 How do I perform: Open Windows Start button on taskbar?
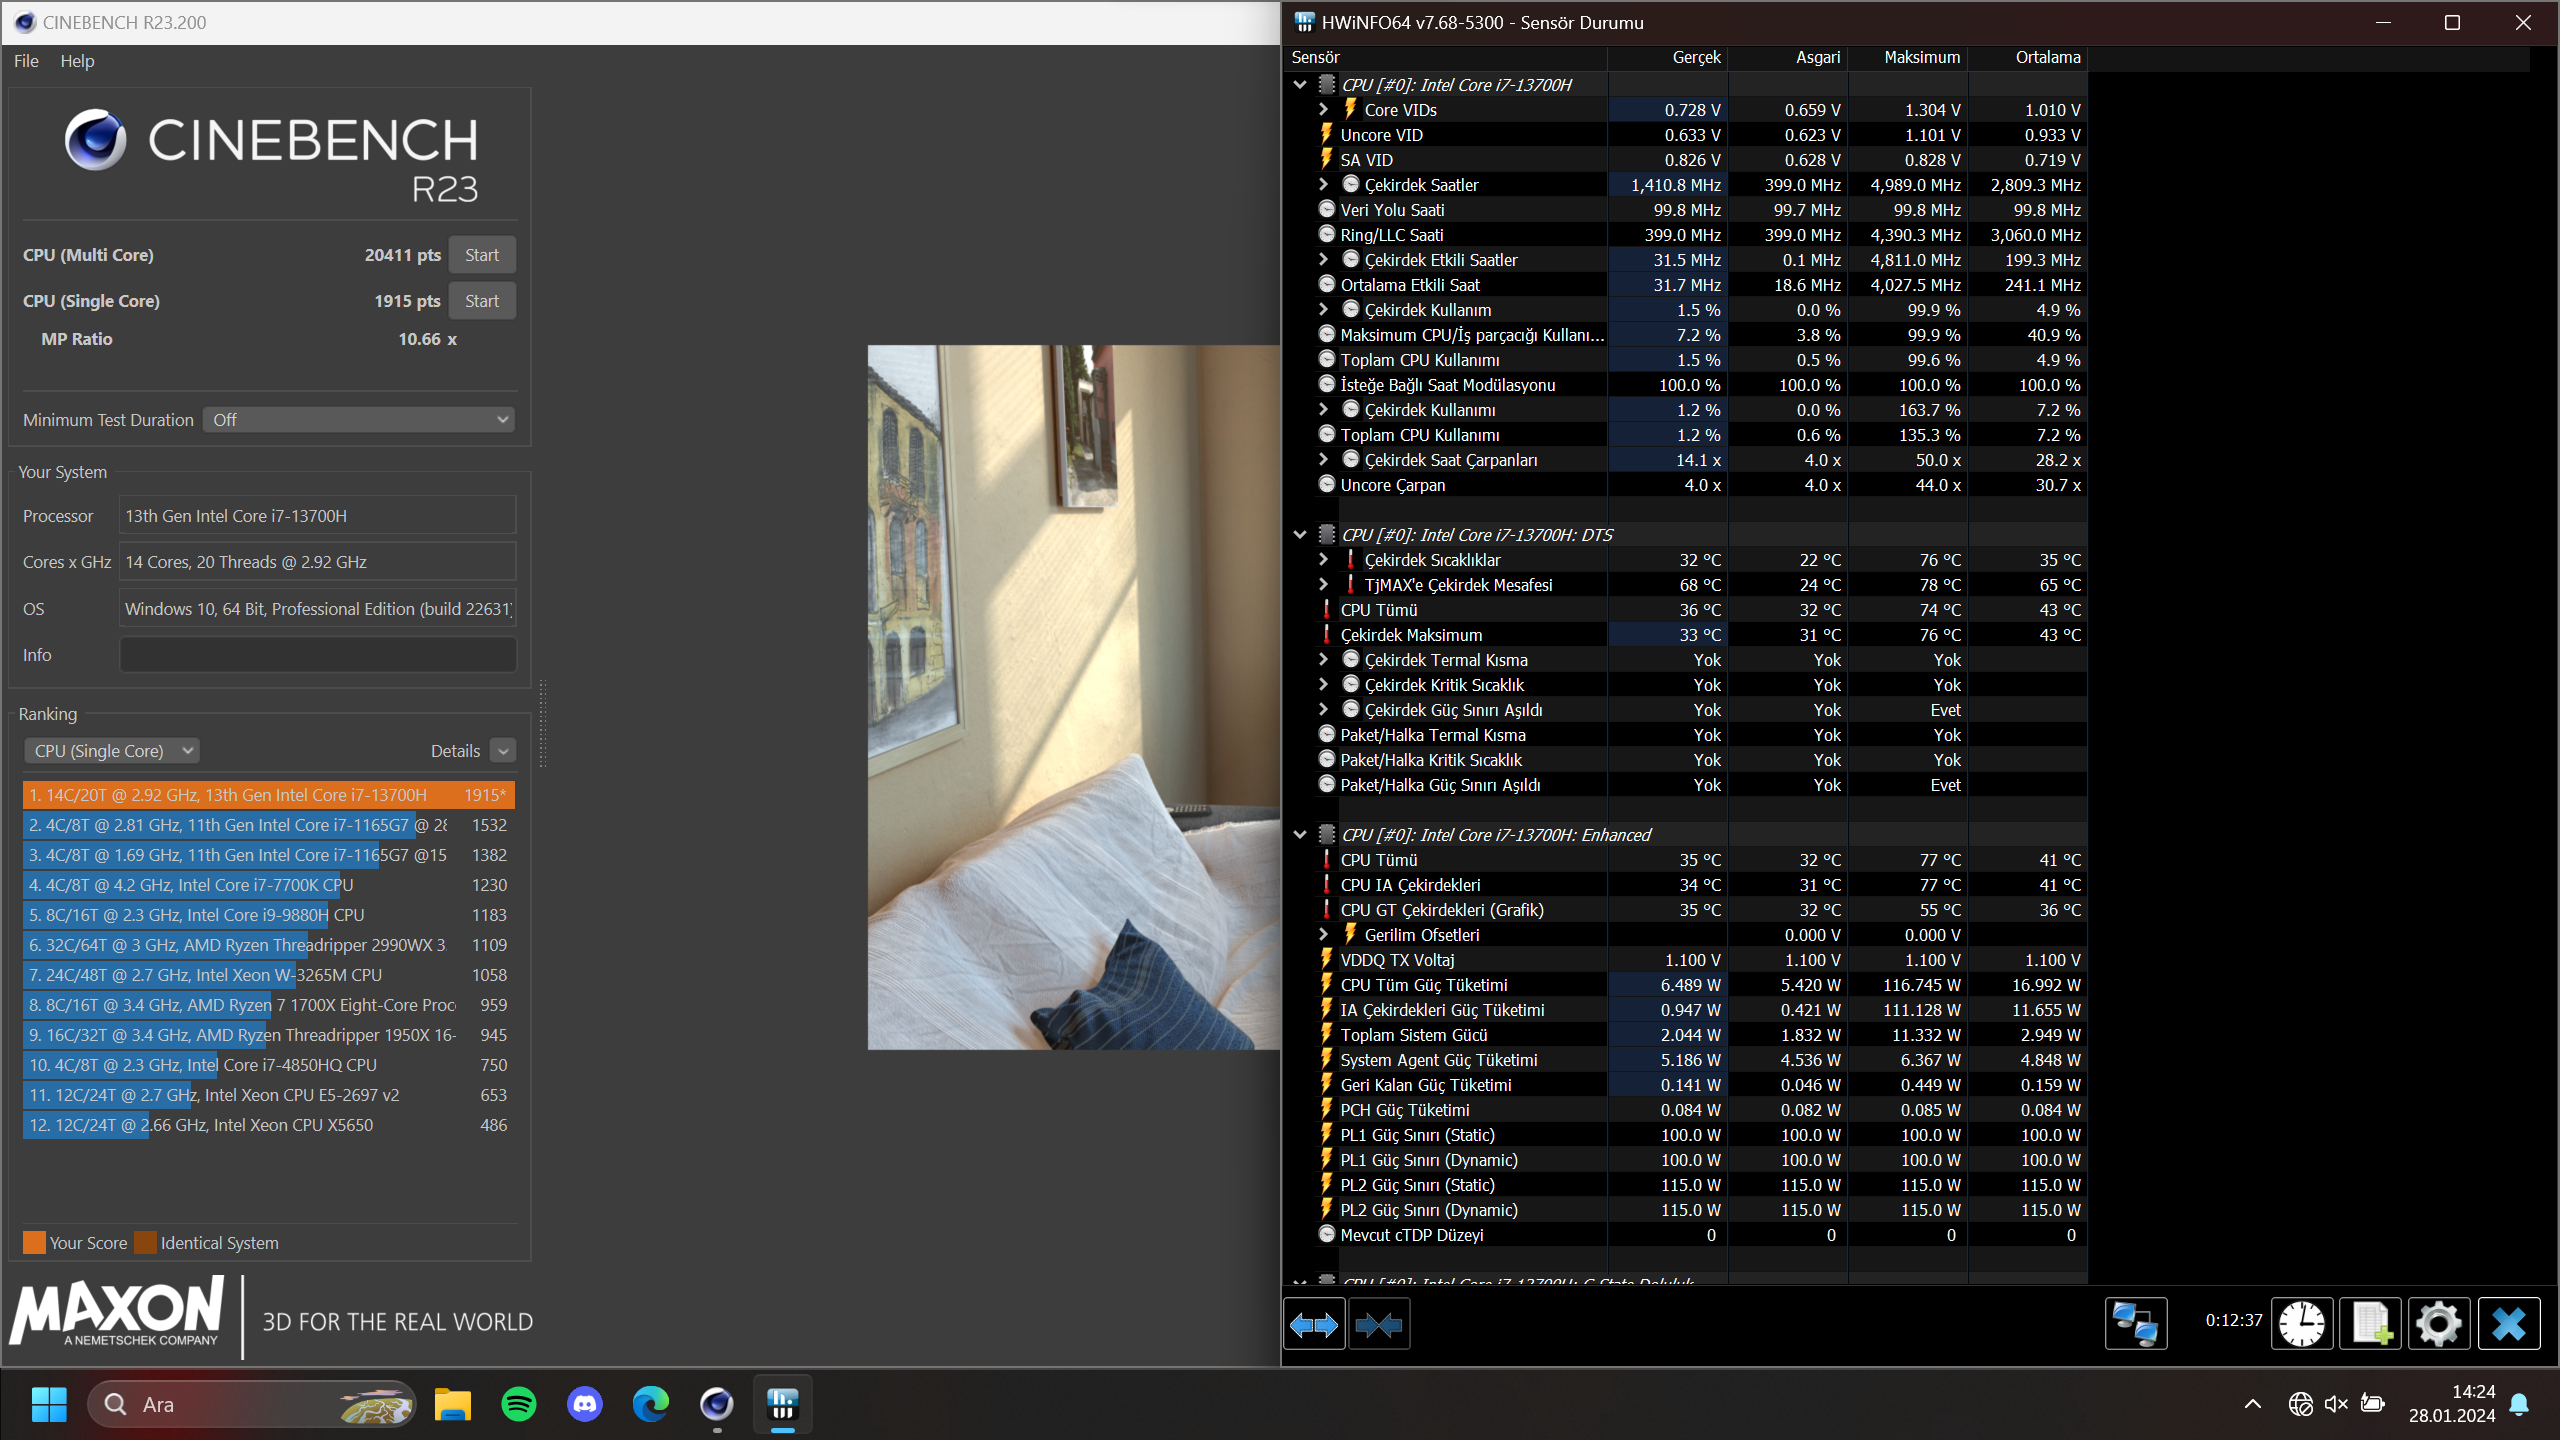pyautogui.click(x=49, y=1404)
